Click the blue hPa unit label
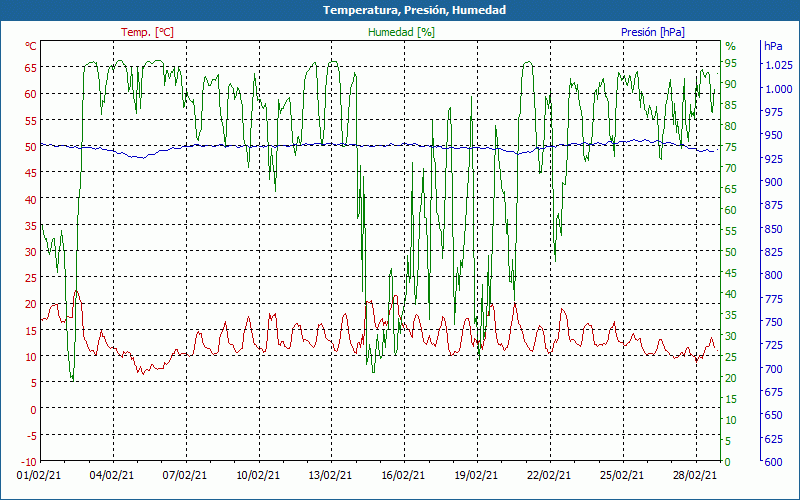The width and height of the screenshot is (800, 500). point(773,46)
